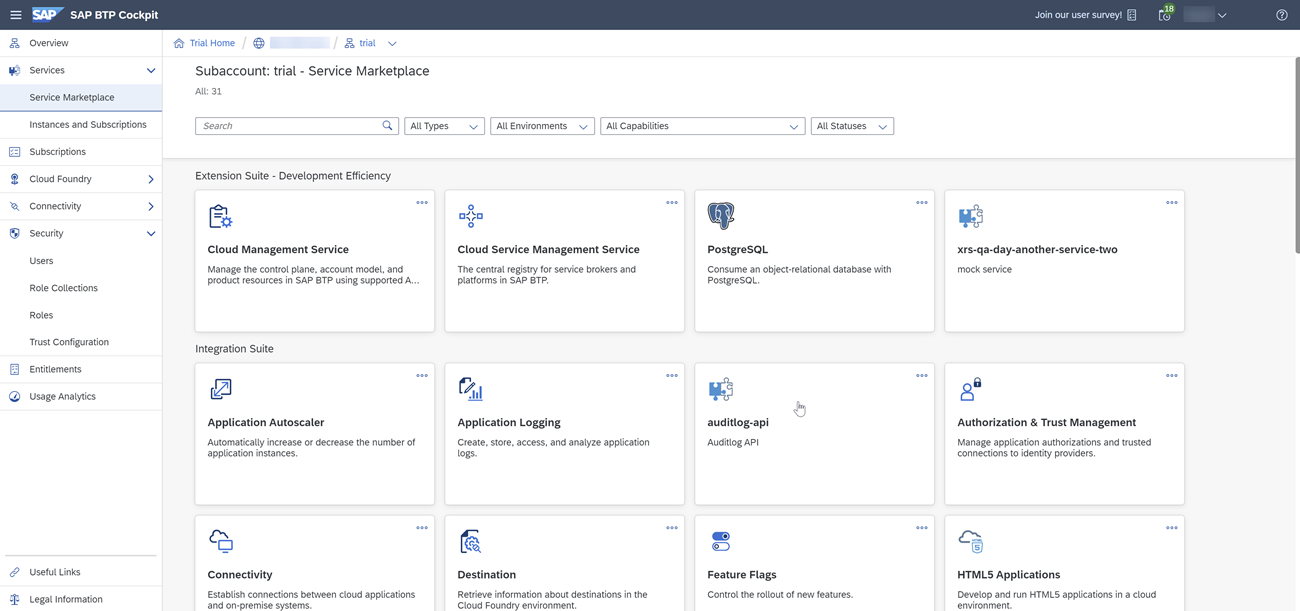Open the hamburger navigation menu
1300x611 pixels.
[x=15, y=15]
